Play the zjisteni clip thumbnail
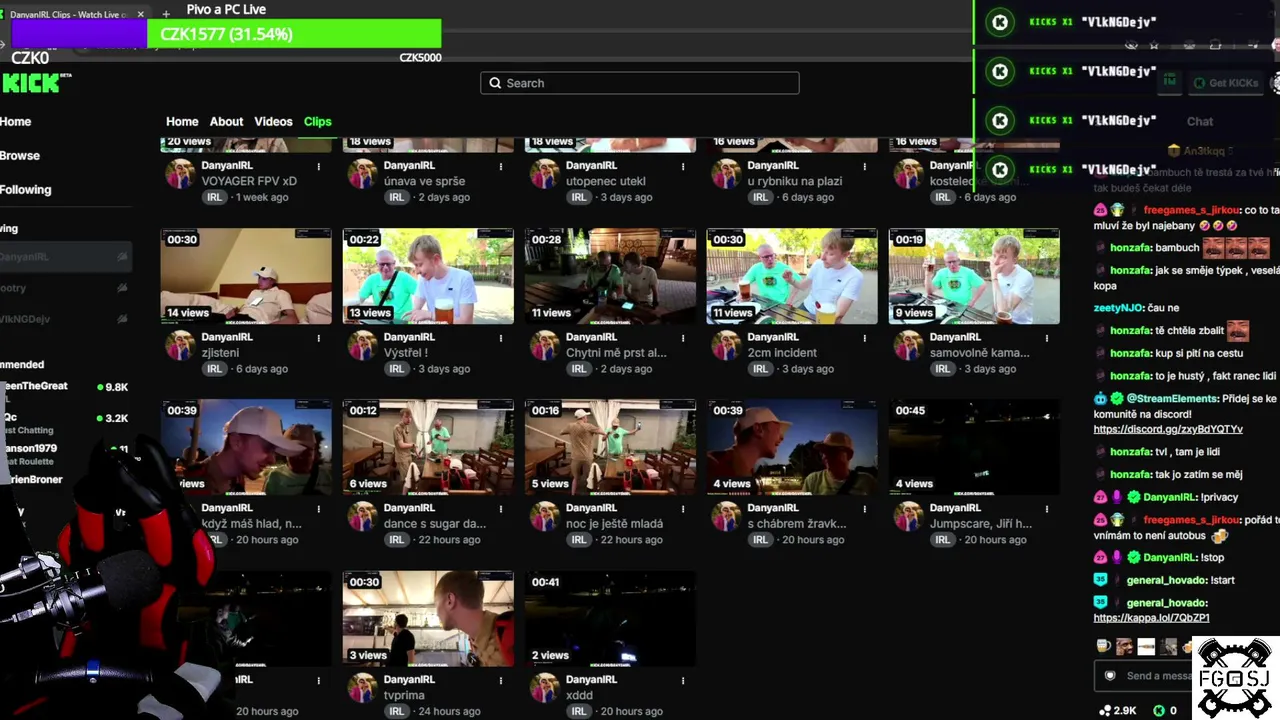The height and width of the screenshot is (720, 1280). tap(246, 276)
